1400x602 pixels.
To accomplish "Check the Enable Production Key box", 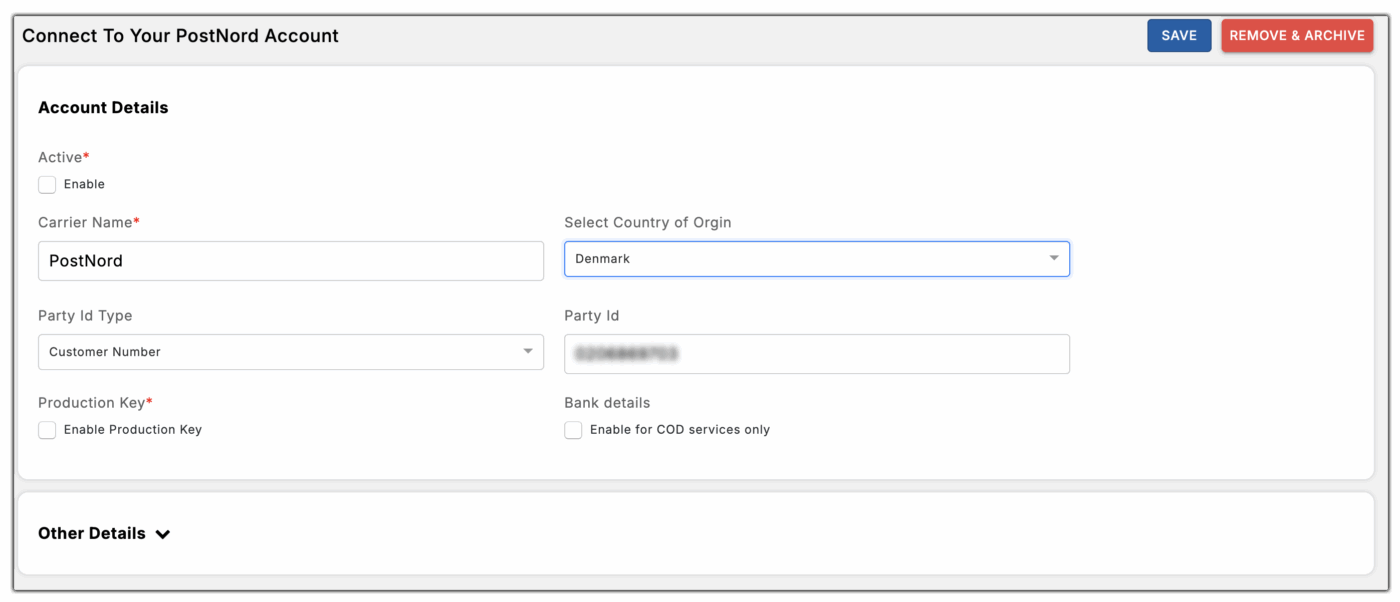I will [x=47, y=430].
